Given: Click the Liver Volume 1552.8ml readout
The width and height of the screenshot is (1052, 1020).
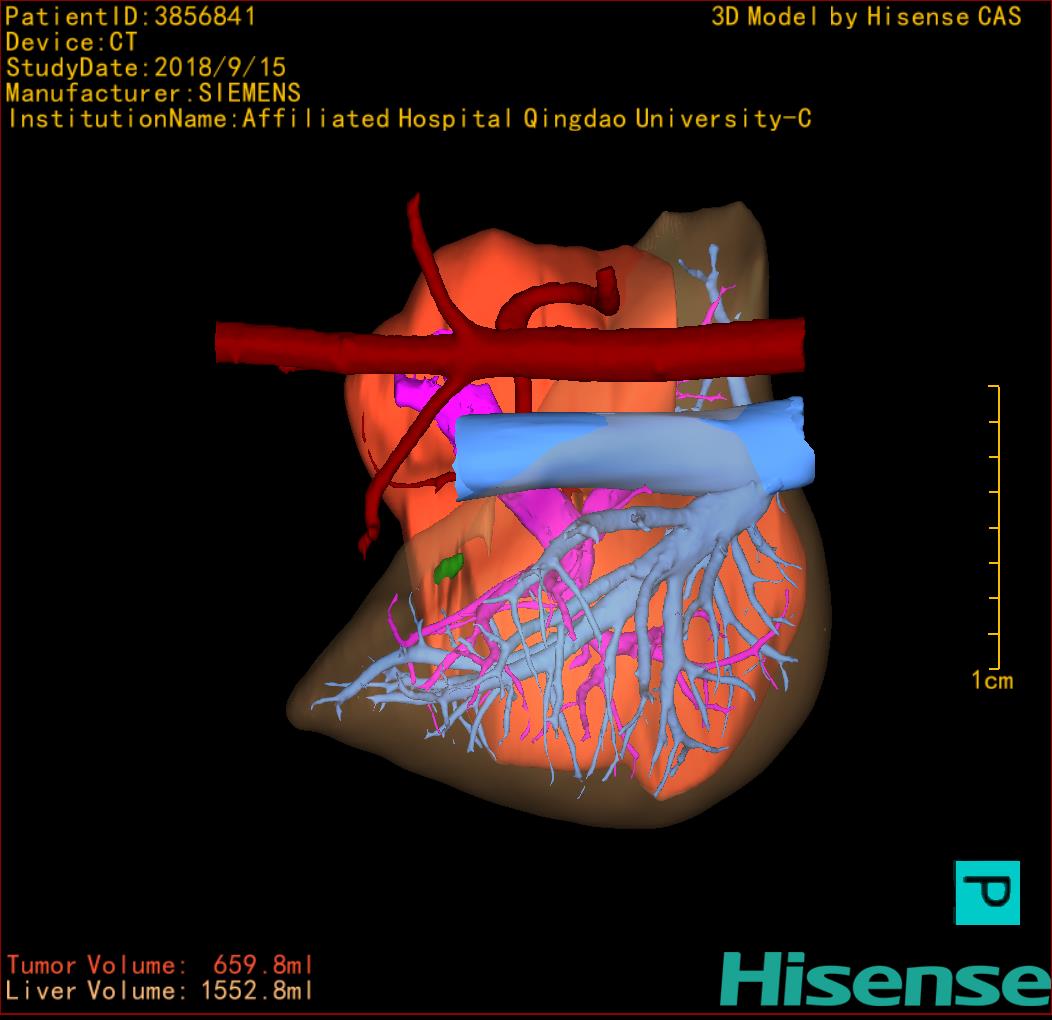Looking at the screenshot, I should click(160, 990).
